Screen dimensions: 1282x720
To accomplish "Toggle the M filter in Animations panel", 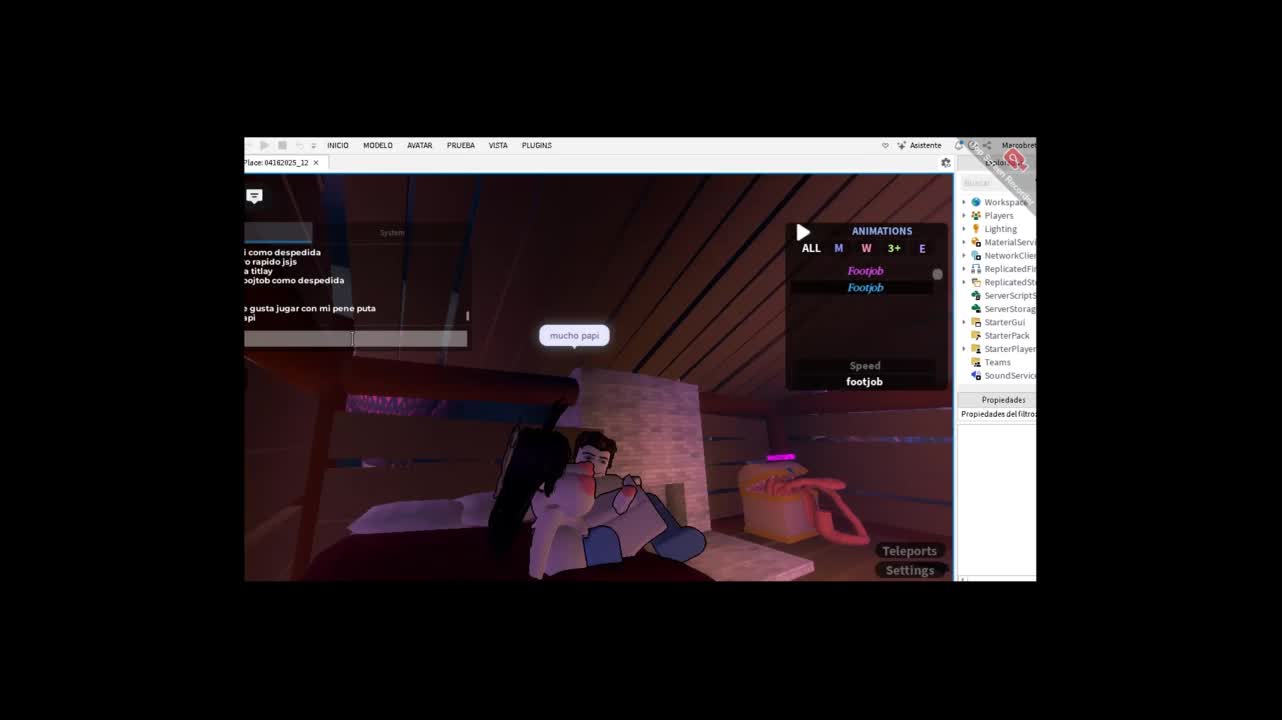I will tap(839, 248).
